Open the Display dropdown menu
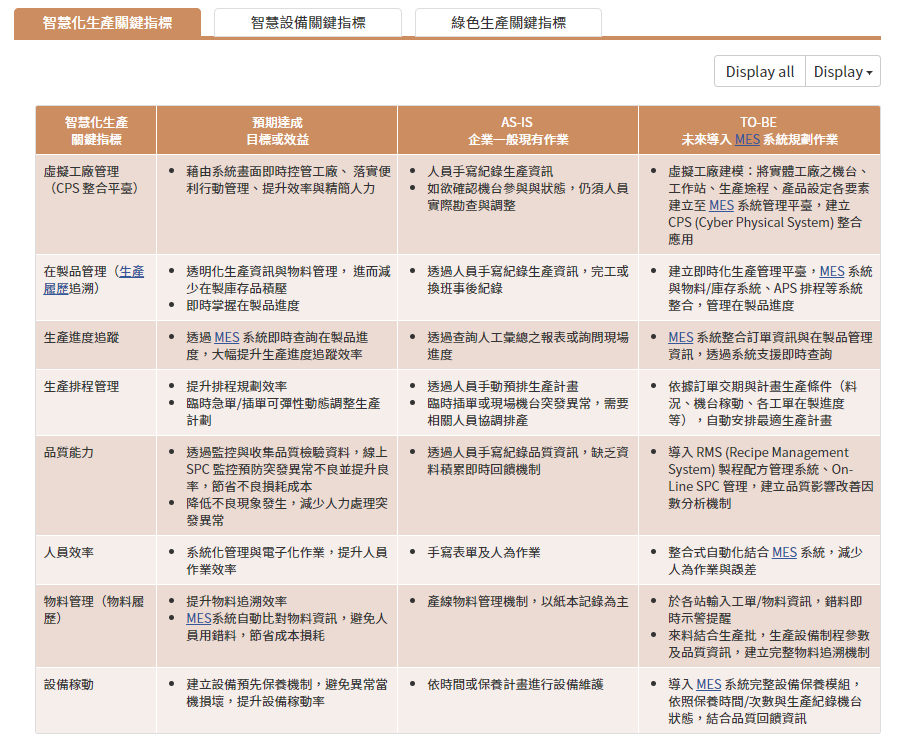The width and height of the screenshot is (898, 743). coord(843,72)
